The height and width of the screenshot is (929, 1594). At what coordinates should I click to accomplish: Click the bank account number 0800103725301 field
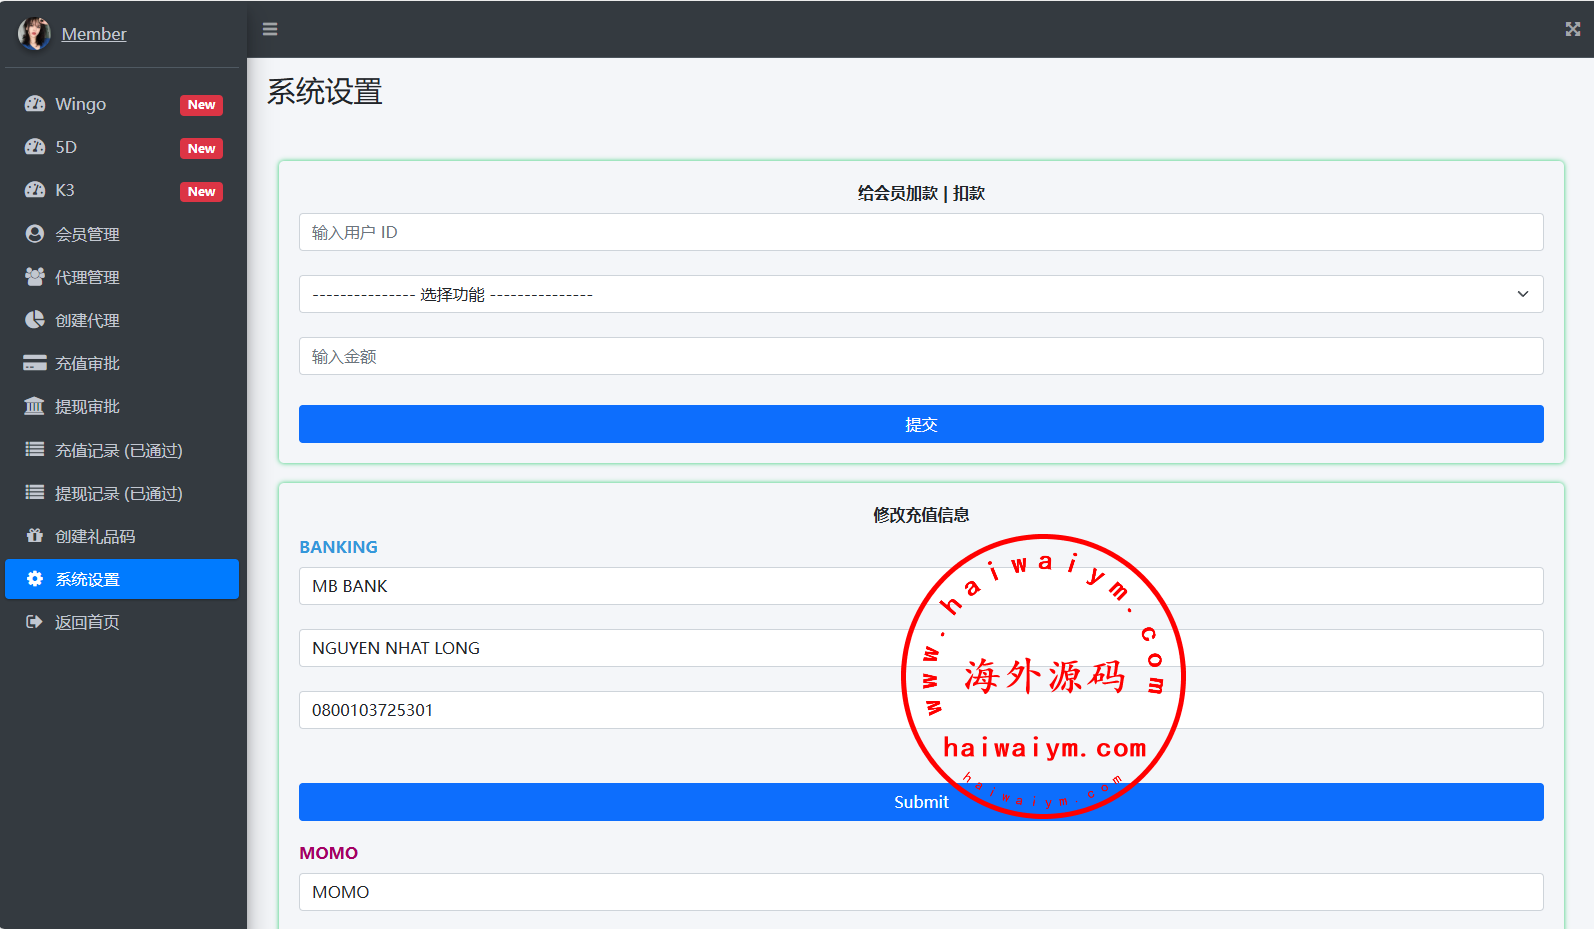(600, 710)
